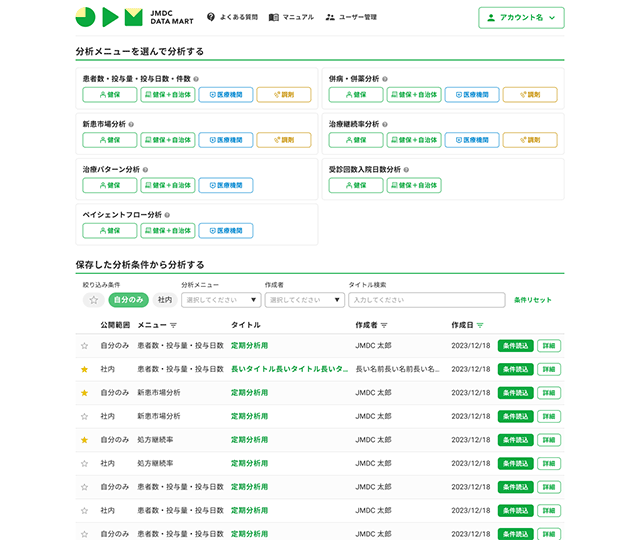Toggle the 社内 filter chip

tap(165, 300)
